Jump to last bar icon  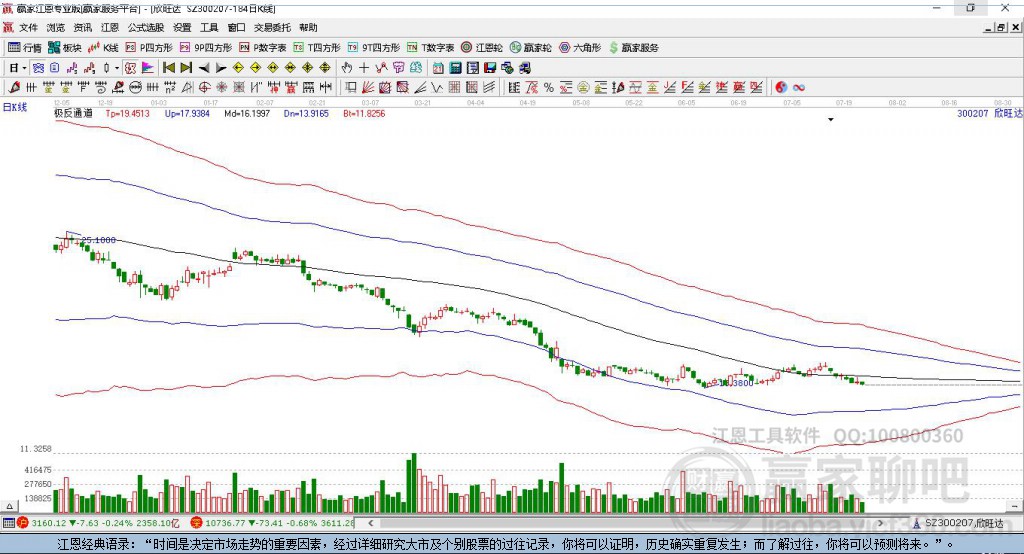[x=186, y=68]
